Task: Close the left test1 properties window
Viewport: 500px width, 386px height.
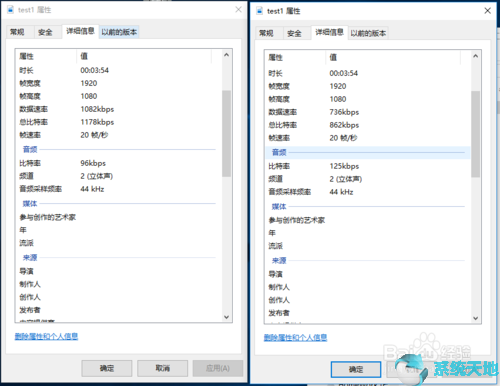Action: click(238, 10)
